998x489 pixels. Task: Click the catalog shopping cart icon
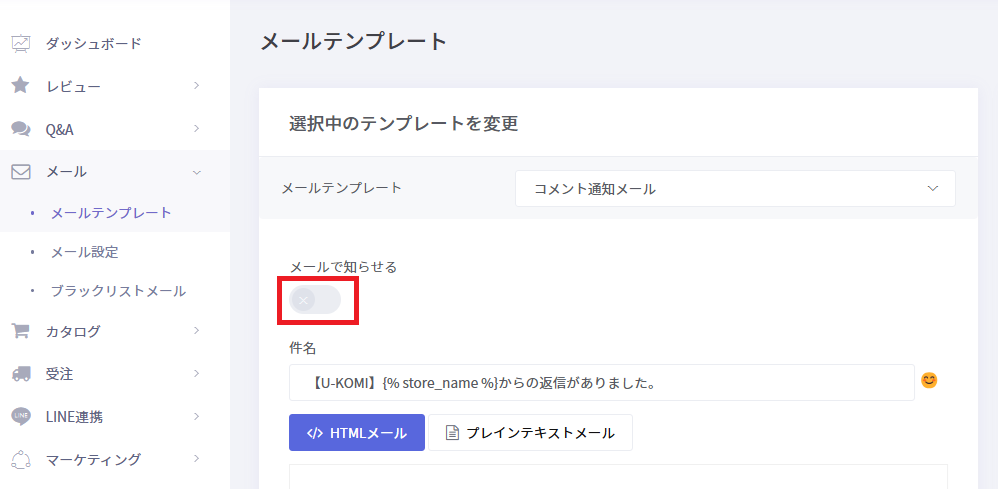pyautogui.click(x=20, y=331)
